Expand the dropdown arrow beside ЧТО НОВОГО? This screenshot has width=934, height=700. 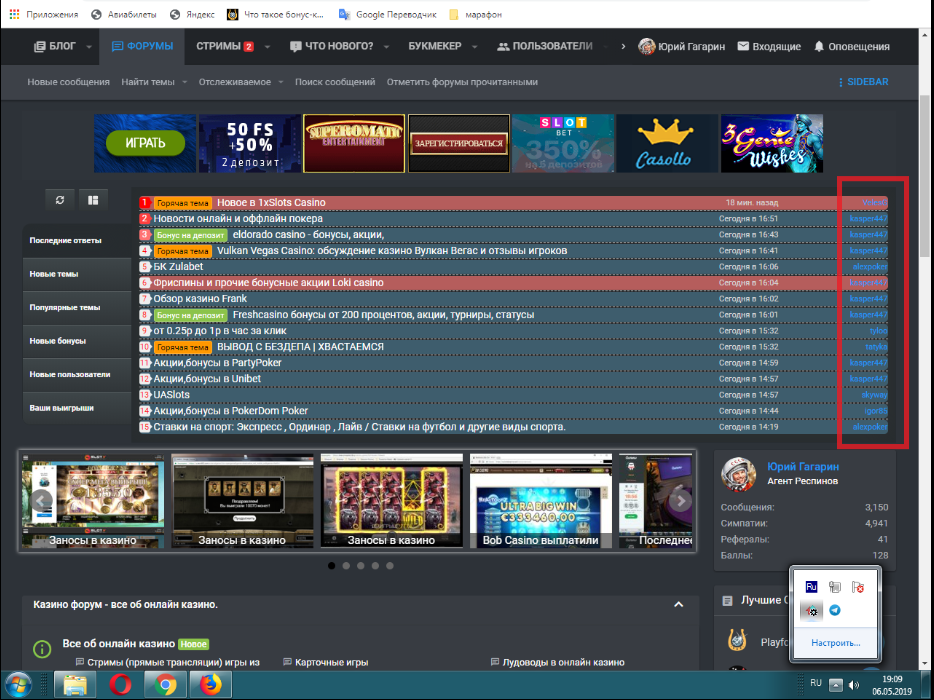coord(387,47)
